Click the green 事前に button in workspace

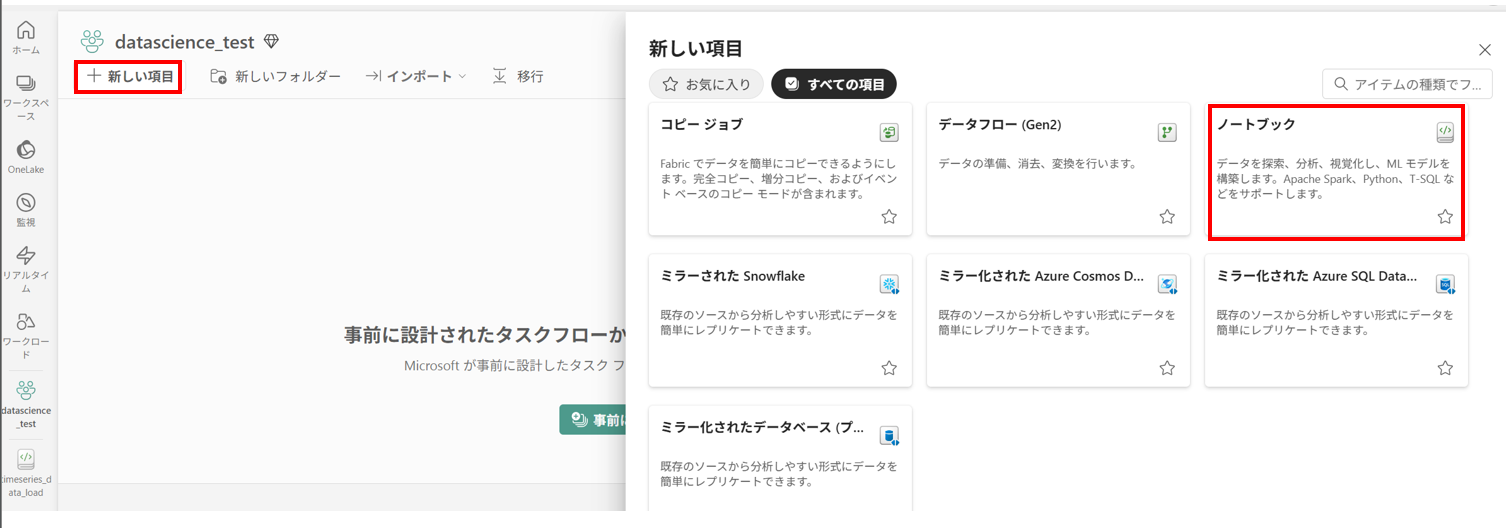[593, 420]
